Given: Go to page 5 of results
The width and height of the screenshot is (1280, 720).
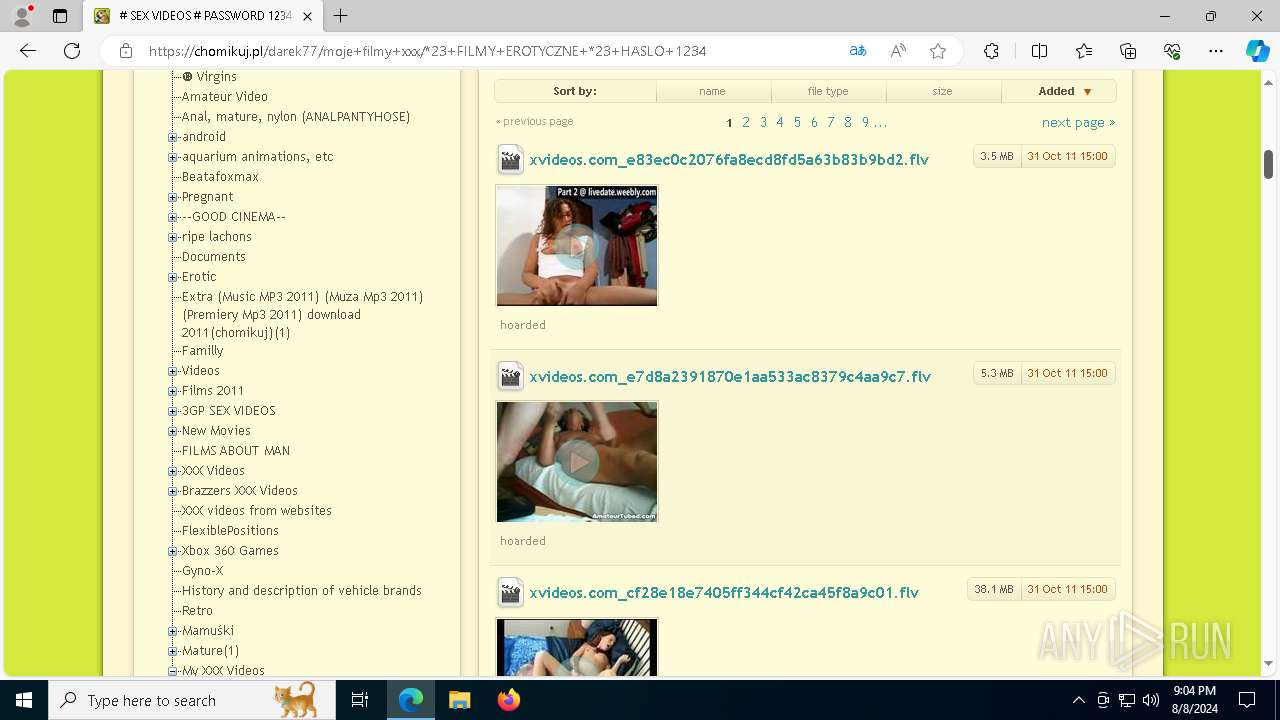Looking at the screenshot, I should coord(797,122).
